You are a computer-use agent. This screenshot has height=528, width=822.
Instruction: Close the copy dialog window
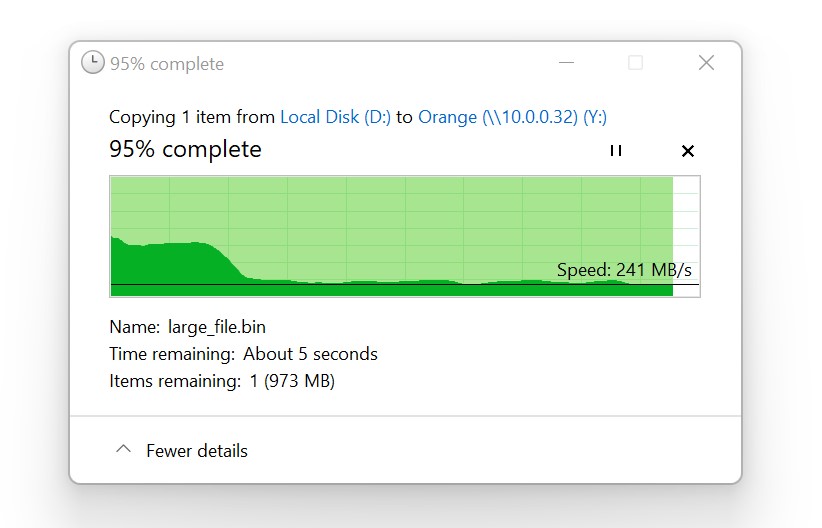coord(706,63)
